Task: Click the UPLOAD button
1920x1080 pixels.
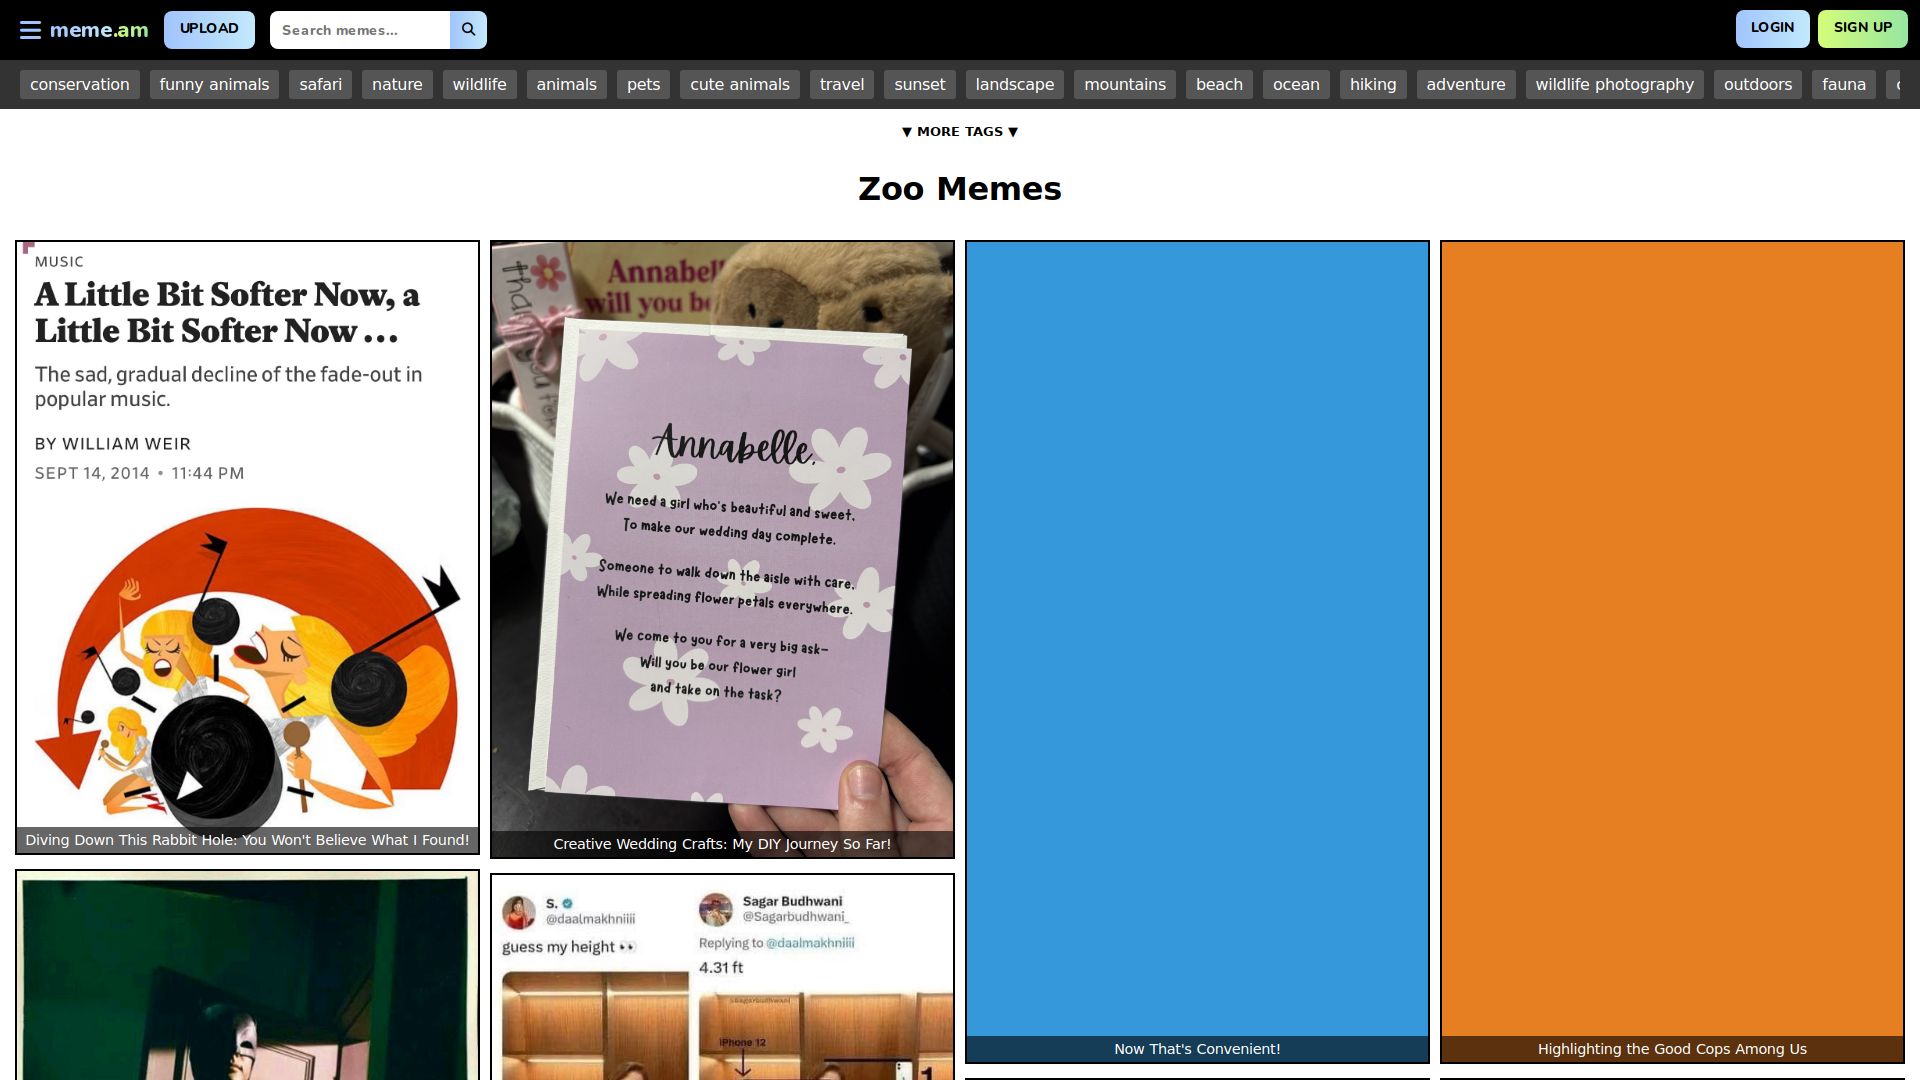Action: (x=209, y=29)
